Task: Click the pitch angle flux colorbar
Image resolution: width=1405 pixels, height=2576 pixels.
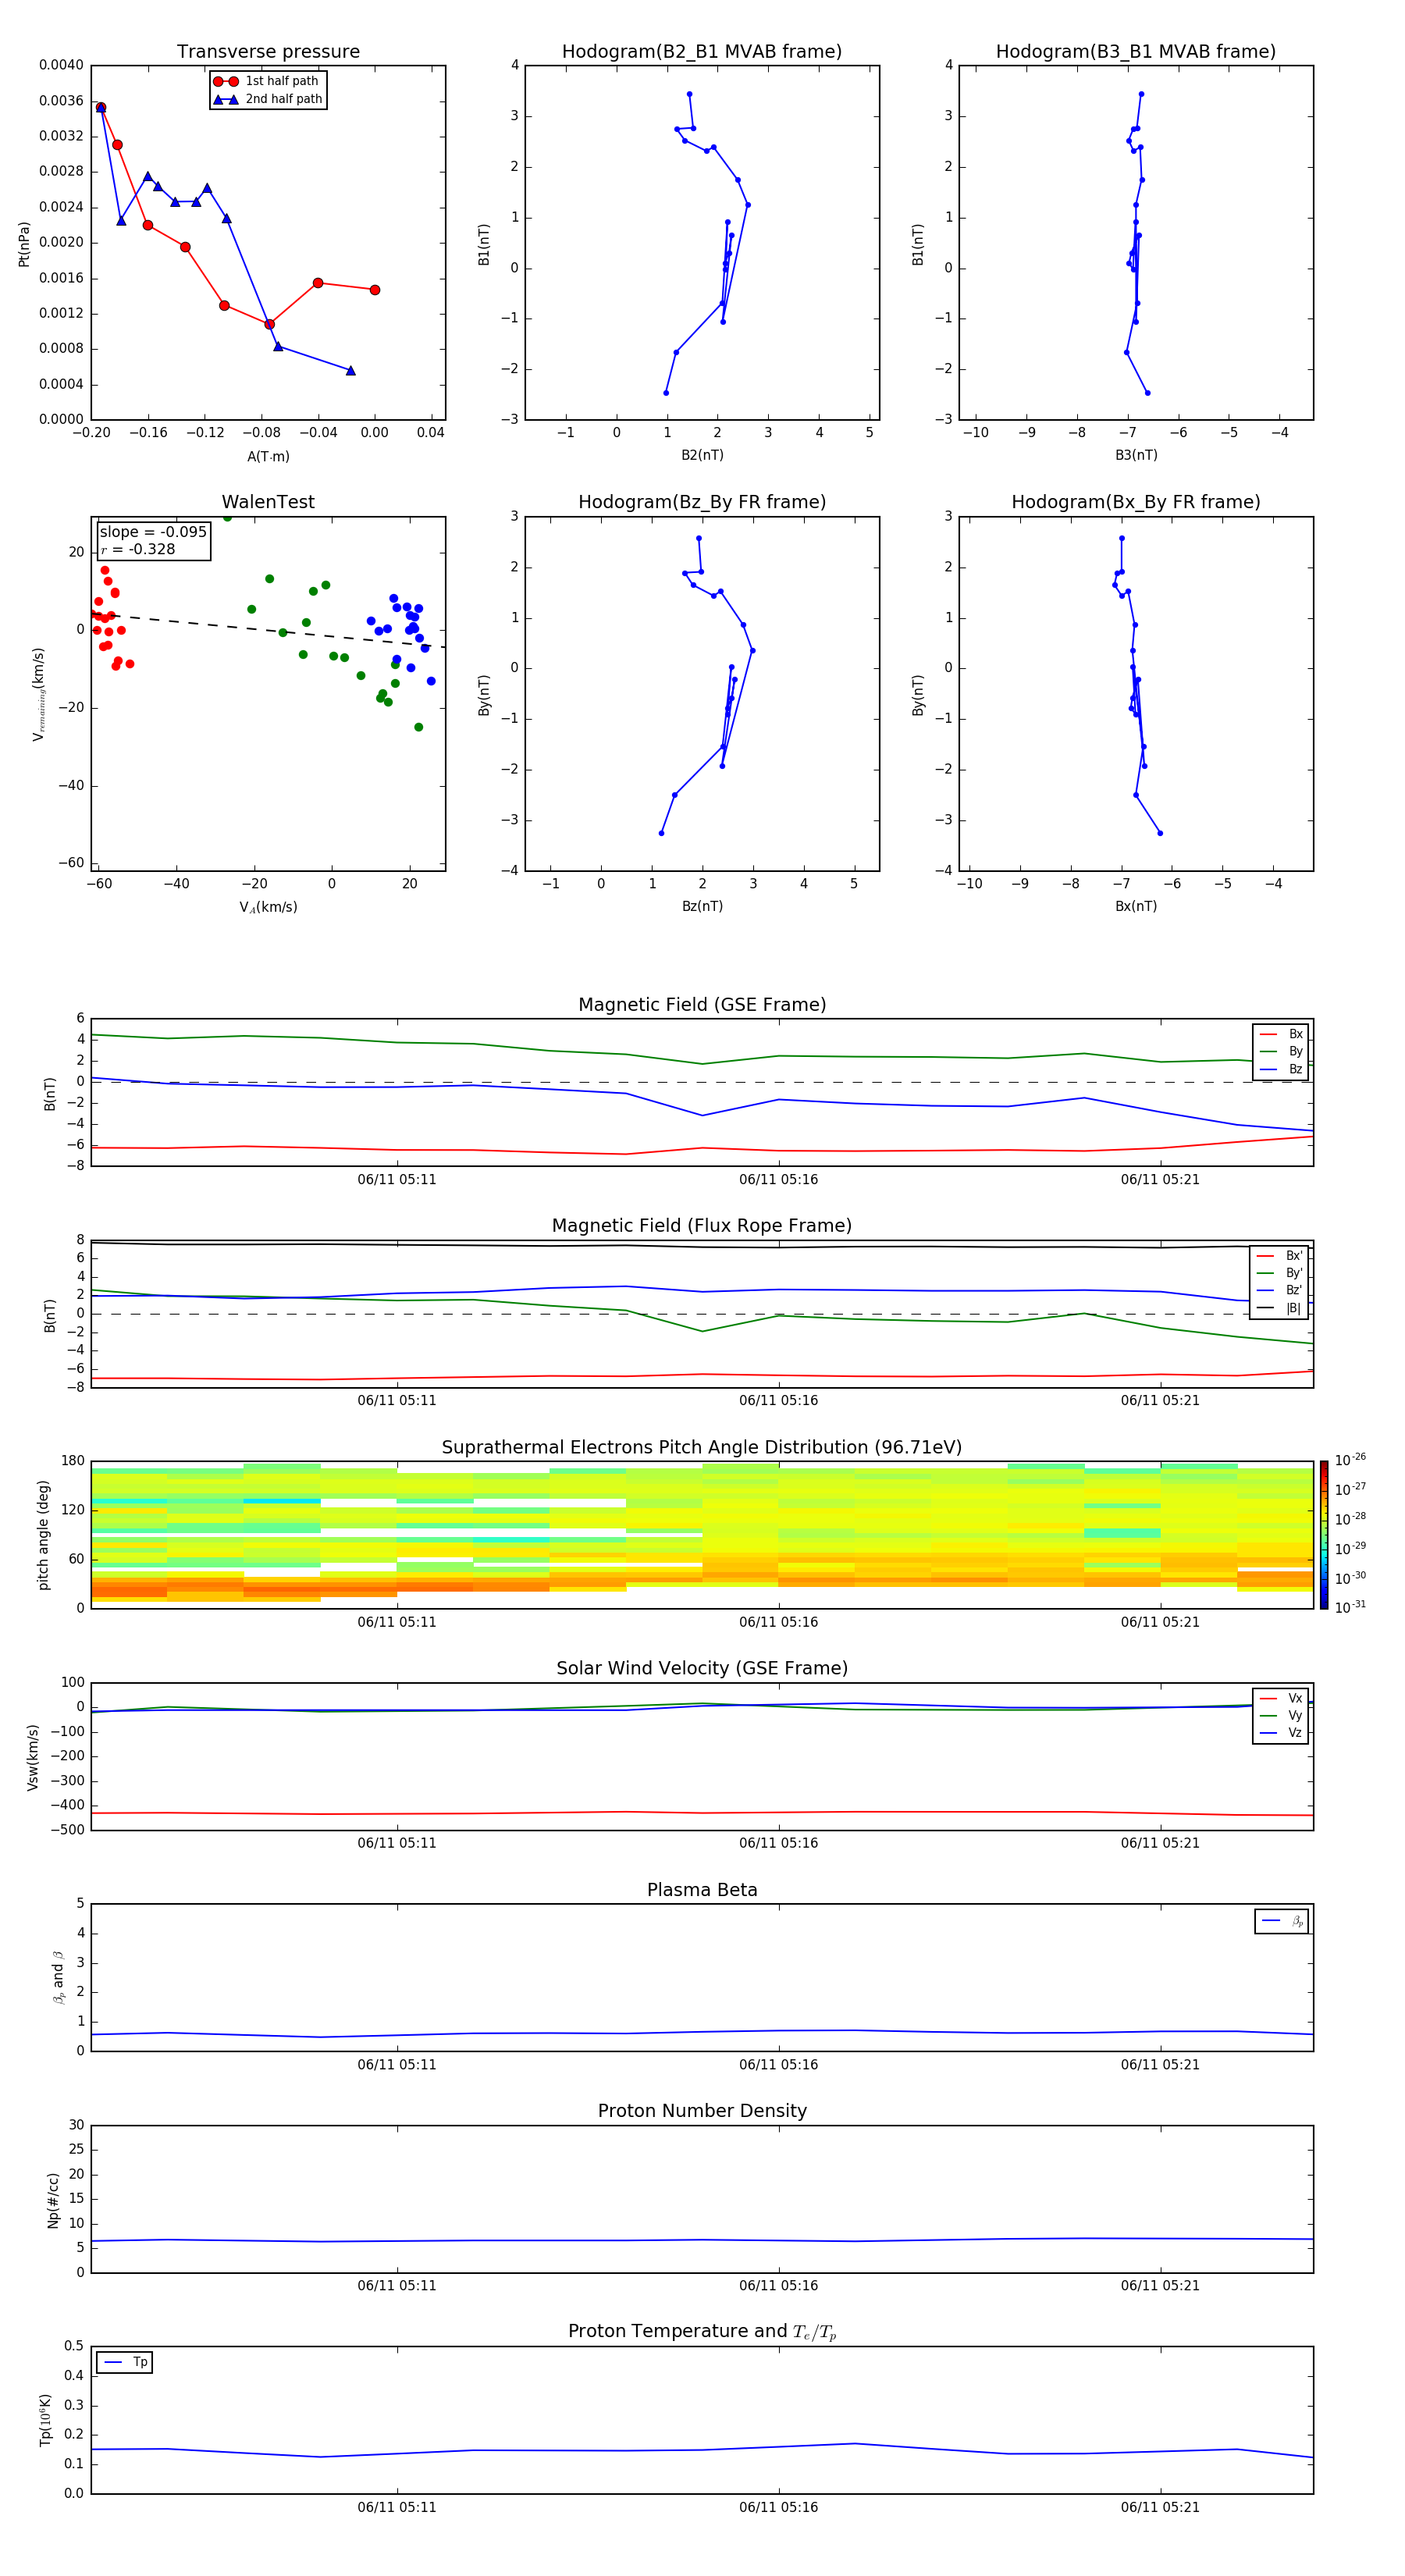Action: pos(1324,1535)
